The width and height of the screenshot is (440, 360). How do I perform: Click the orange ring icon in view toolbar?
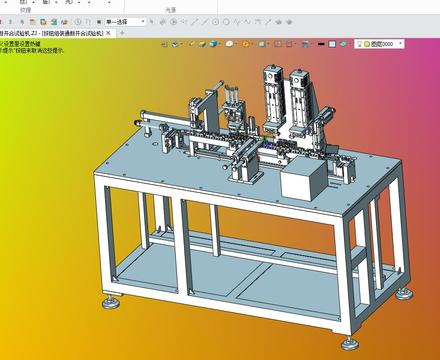tap(245, 44)
